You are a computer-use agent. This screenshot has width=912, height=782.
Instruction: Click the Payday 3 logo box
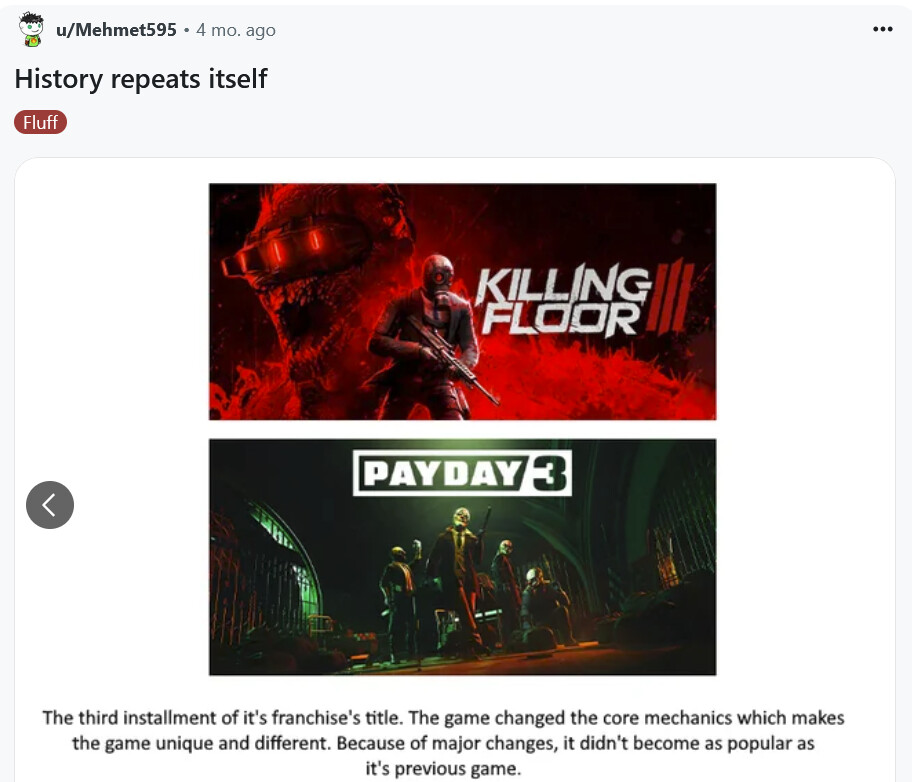462,472
